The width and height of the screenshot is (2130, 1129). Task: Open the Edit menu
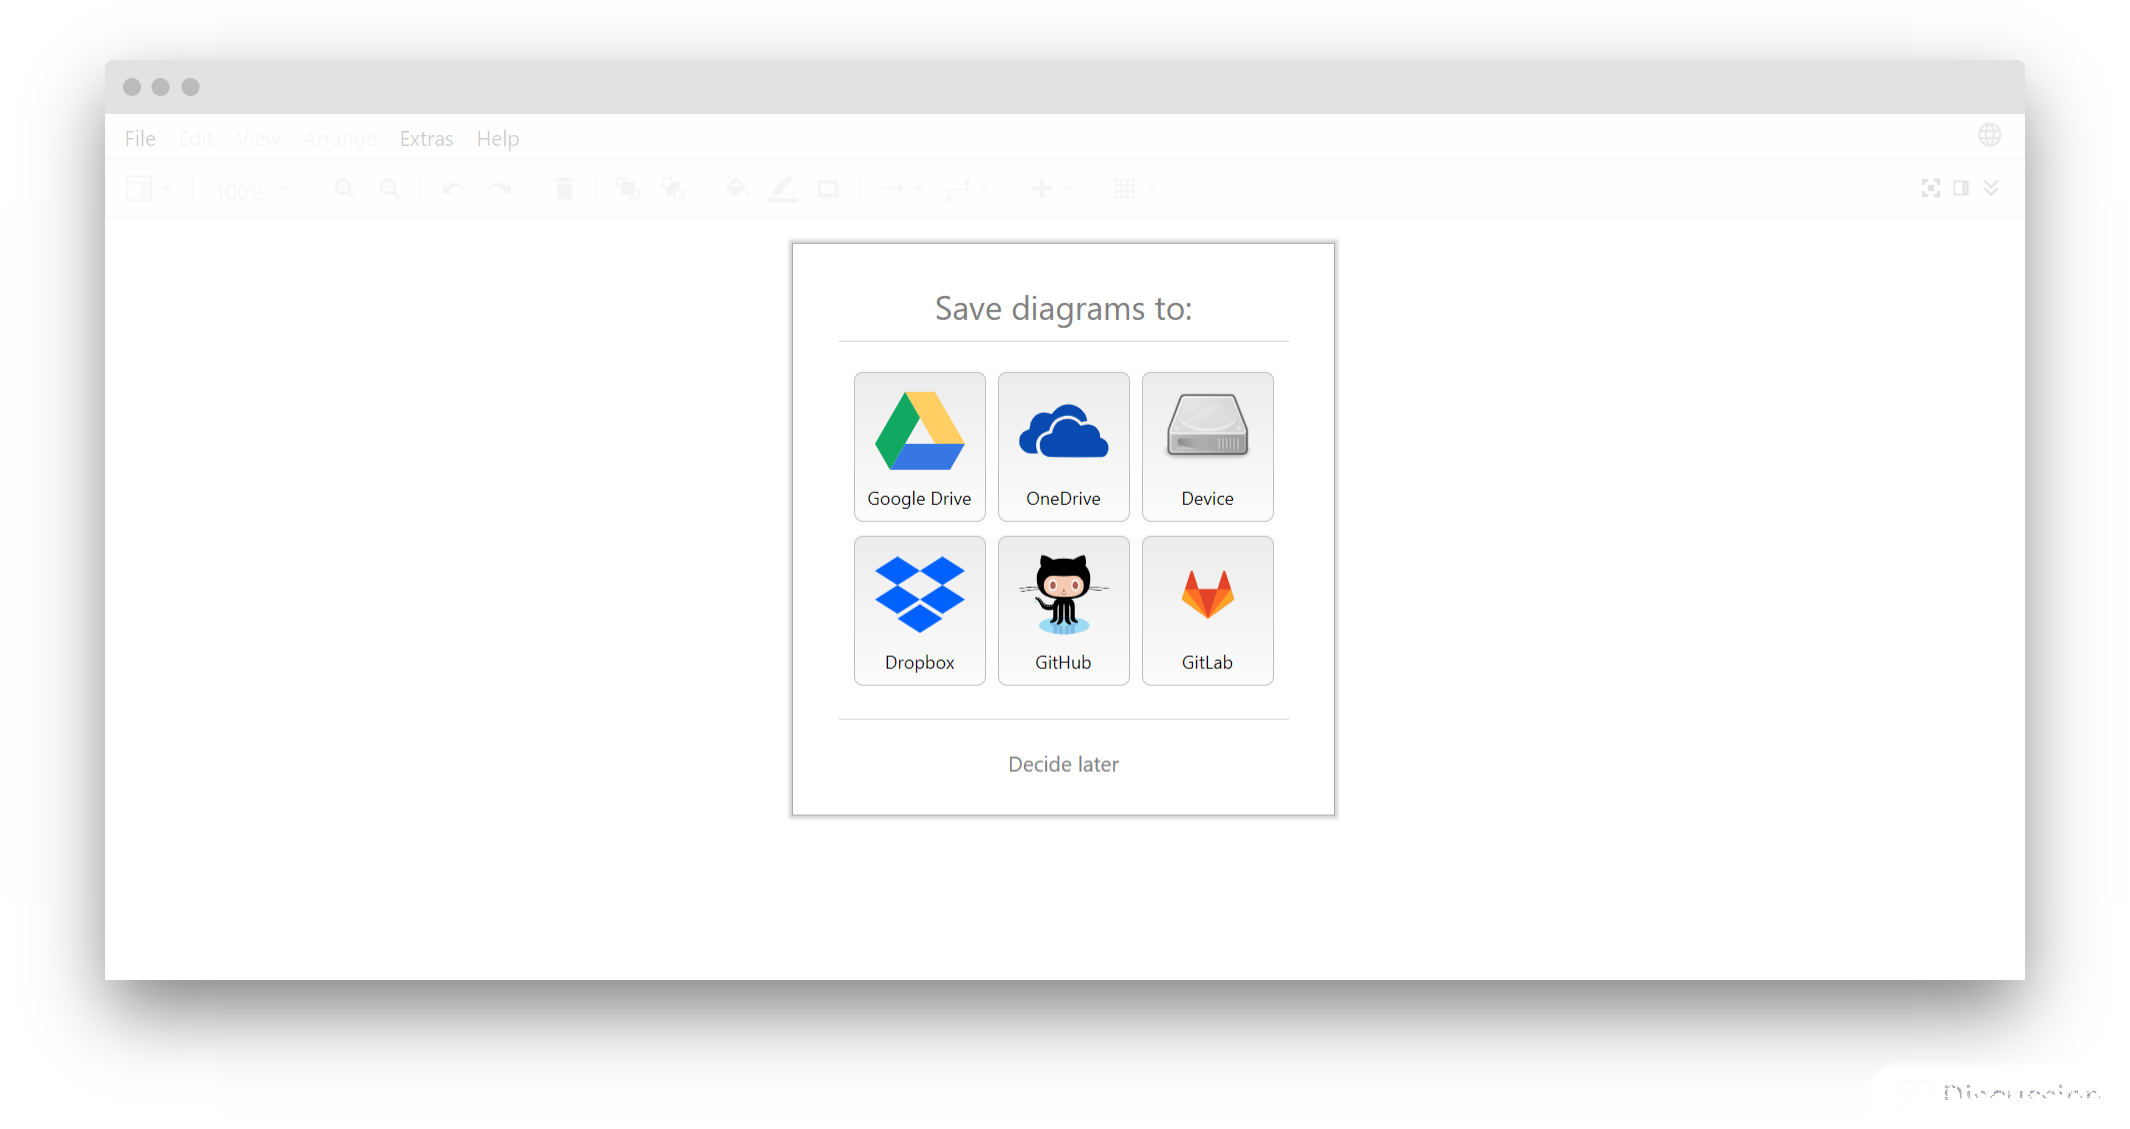tap(196, 138)
